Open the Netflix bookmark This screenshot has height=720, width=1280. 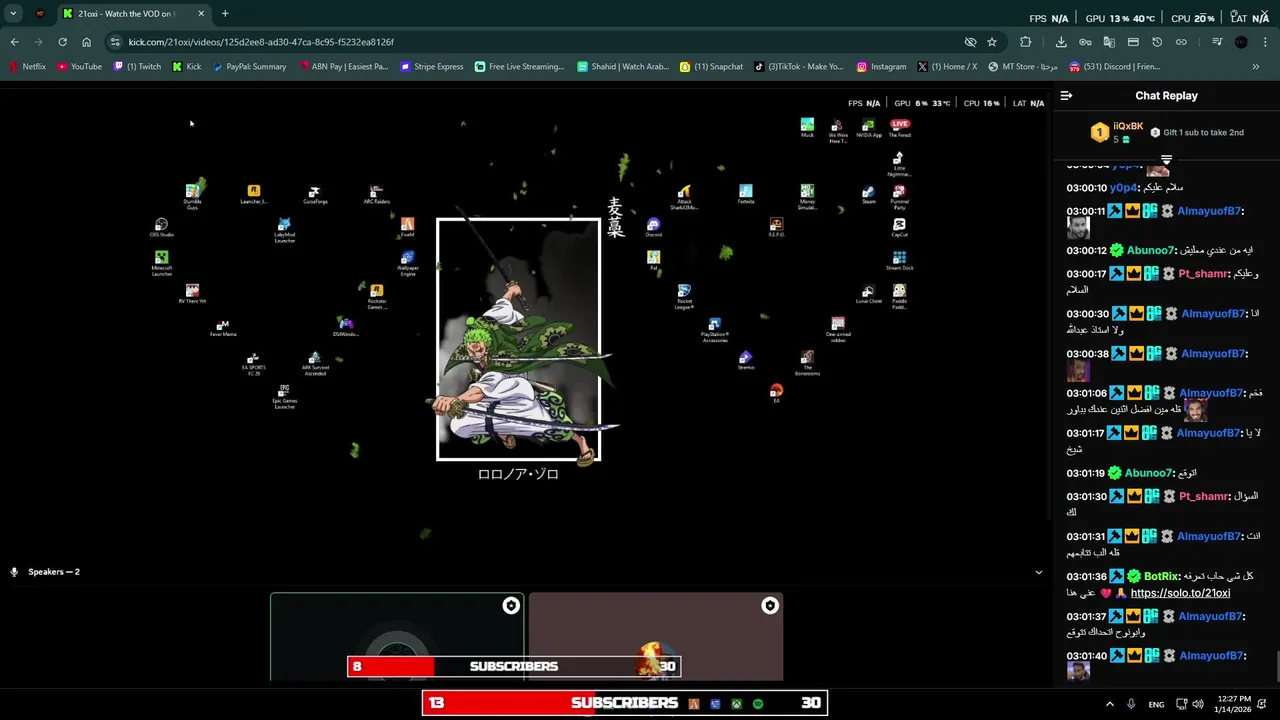(x=28, y=67)
